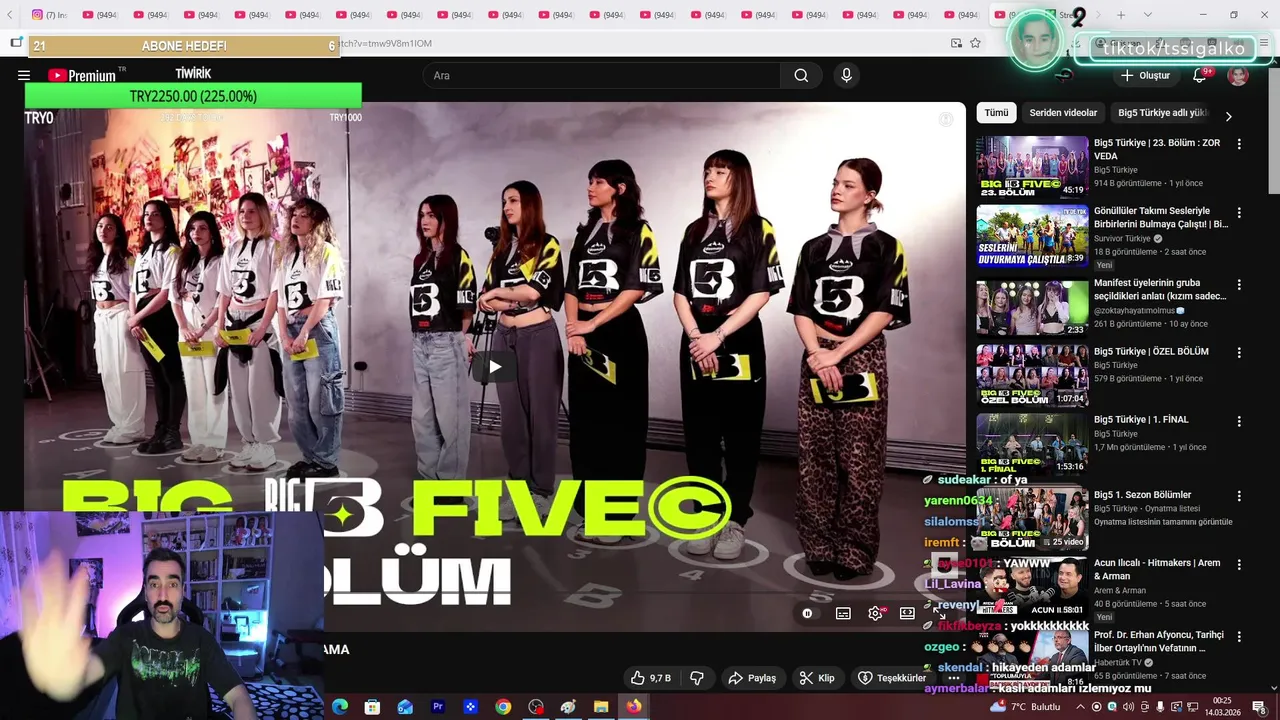The width and height of the screenshot is (1280, 720).
Task: Open Big5 Türkiye 1. FİNAL title
Action: pyautogui.click(x=1141, y=420)
